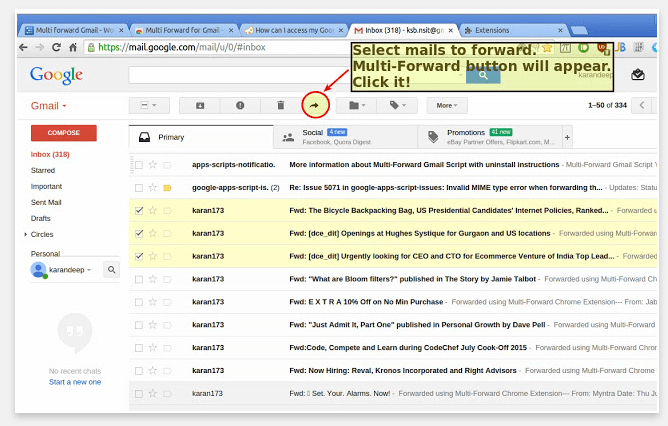Click the COMPOSE button
Image resolution: width=668 pixels, height=426 pixels.
click(64, 133)
